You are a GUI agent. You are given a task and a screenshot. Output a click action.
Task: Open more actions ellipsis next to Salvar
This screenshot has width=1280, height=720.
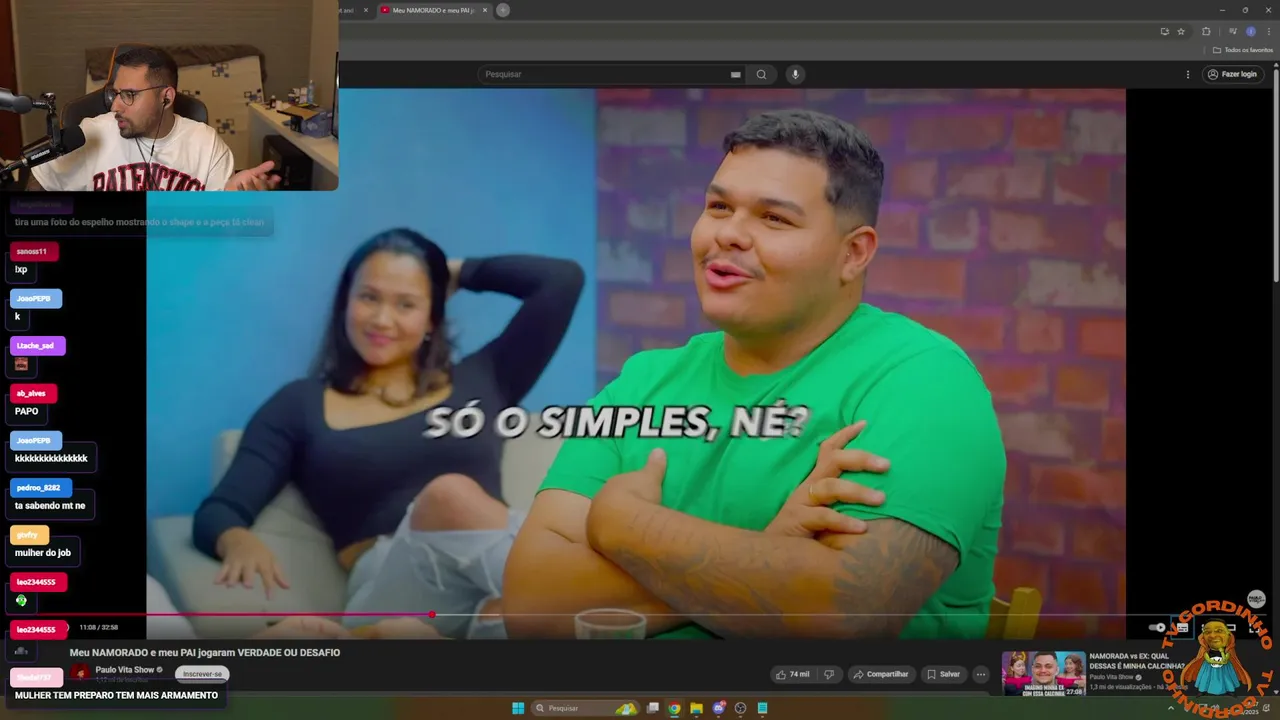click(x=981, y=674)
